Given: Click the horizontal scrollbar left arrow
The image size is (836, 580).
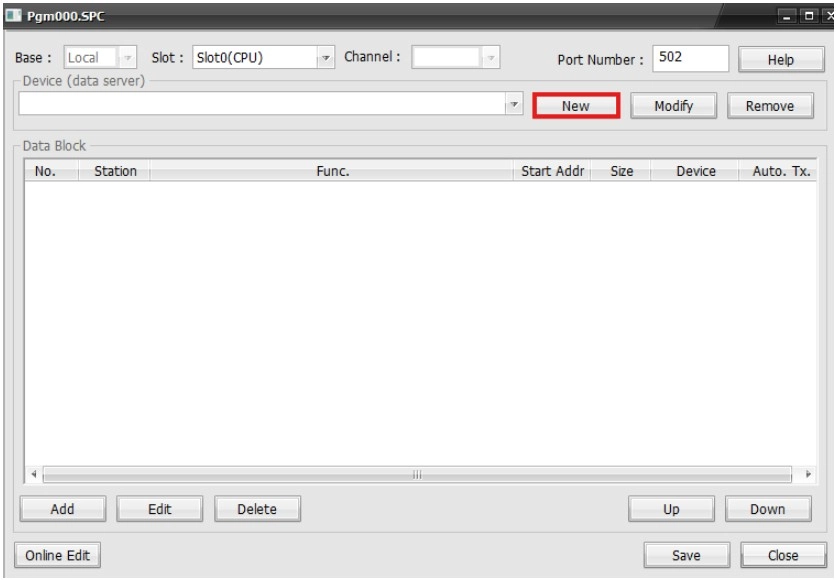Looking at the screenshot, I should tap(34, 474).
